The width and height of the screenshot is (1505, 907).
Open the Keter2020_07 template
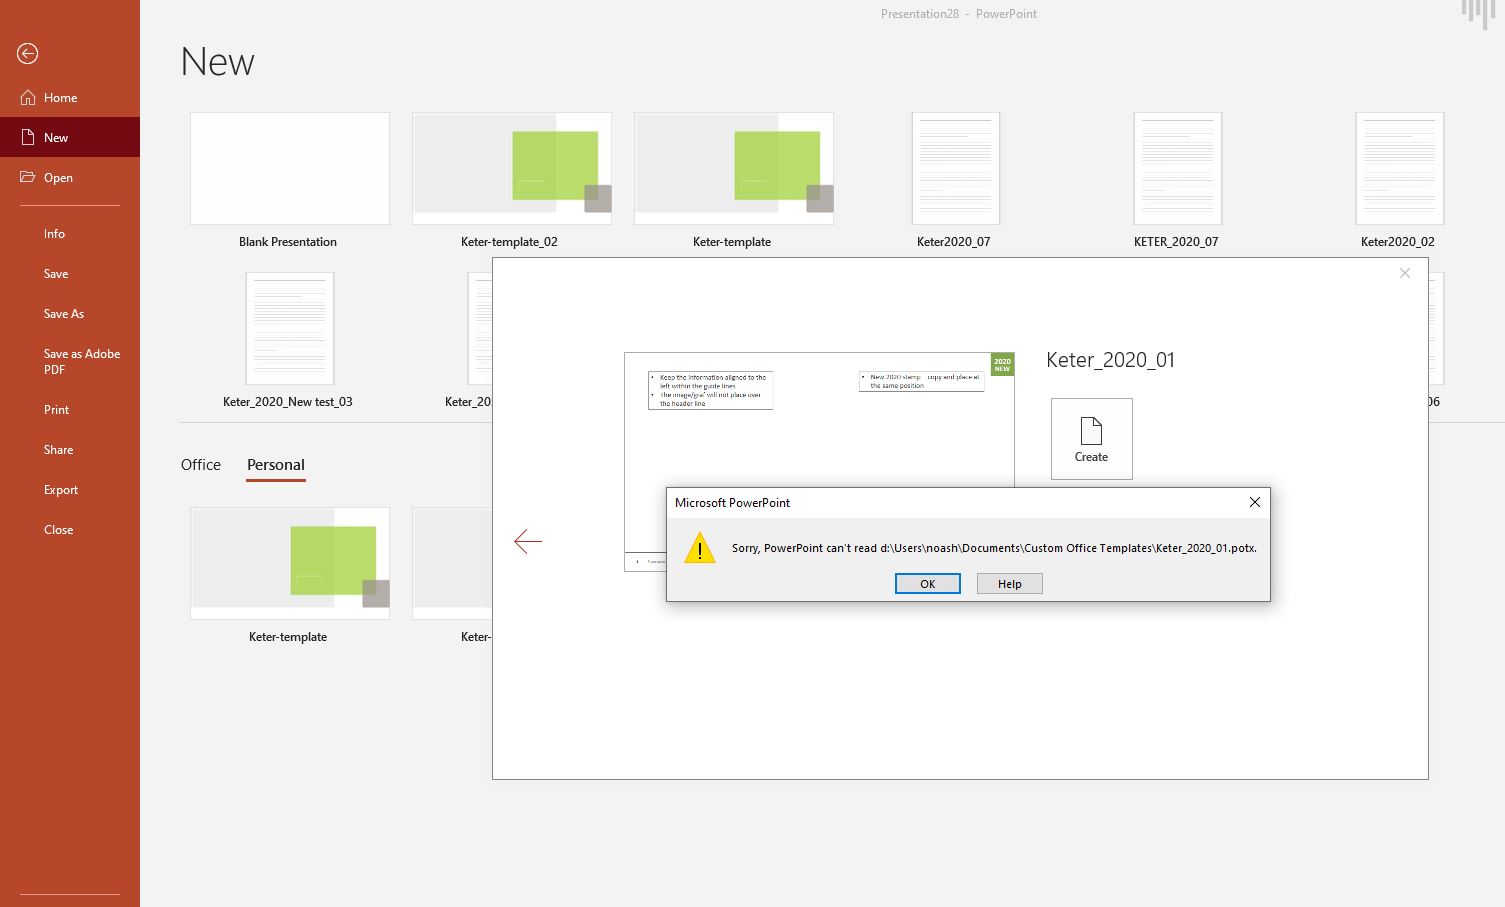click(x=956, y=168)
